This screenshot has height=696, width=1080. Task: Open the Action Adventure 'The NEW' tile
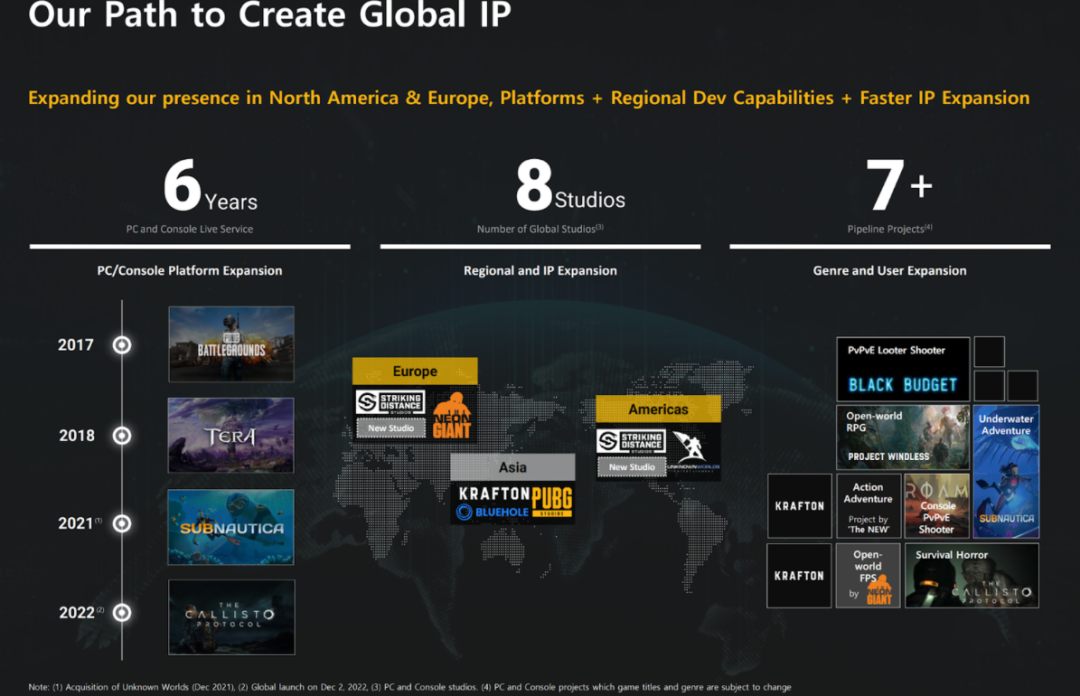click(x=868, y=506)
